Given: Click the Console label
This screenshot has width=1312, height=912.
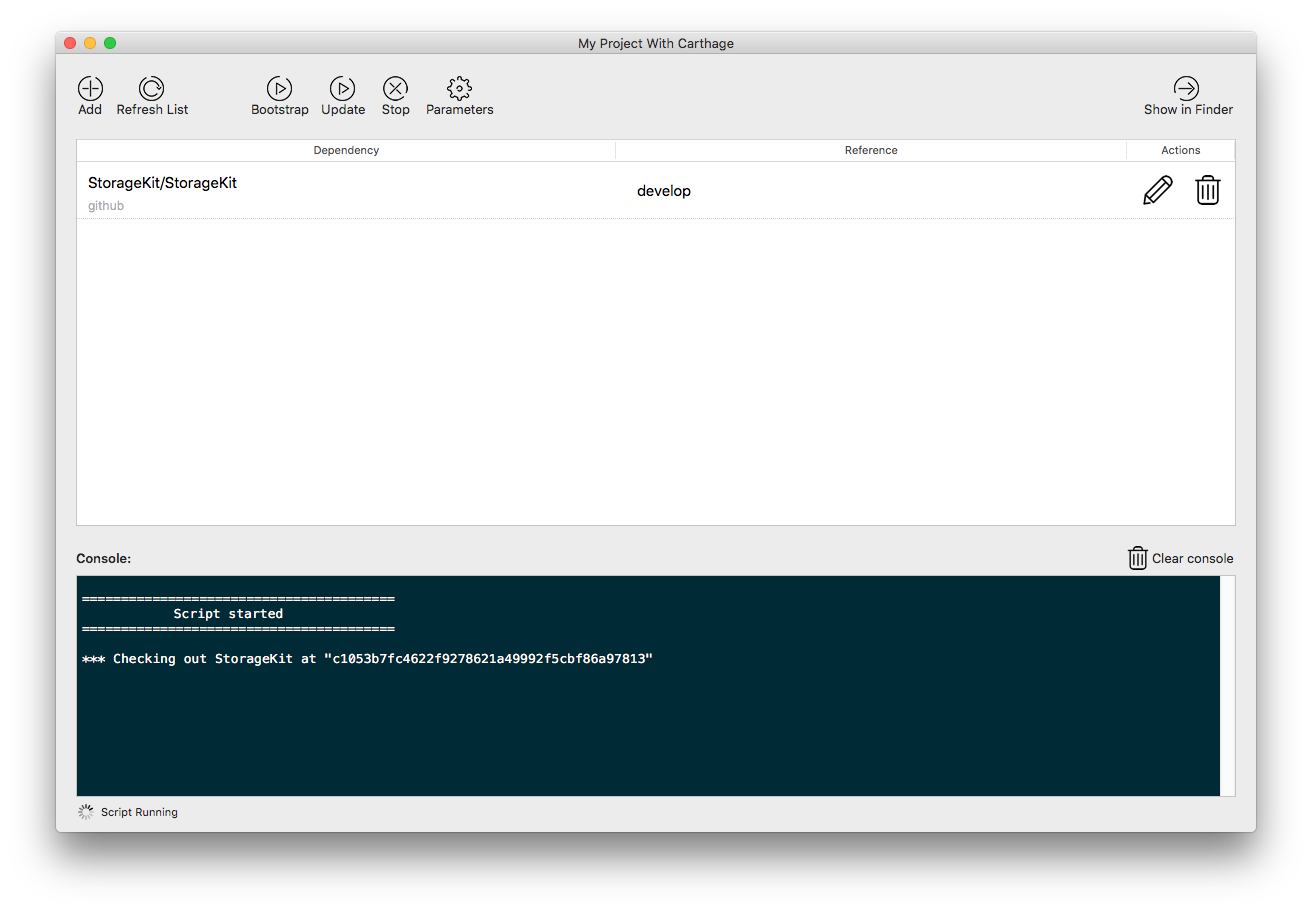Looking at the screenshot, I should (104, 558).
